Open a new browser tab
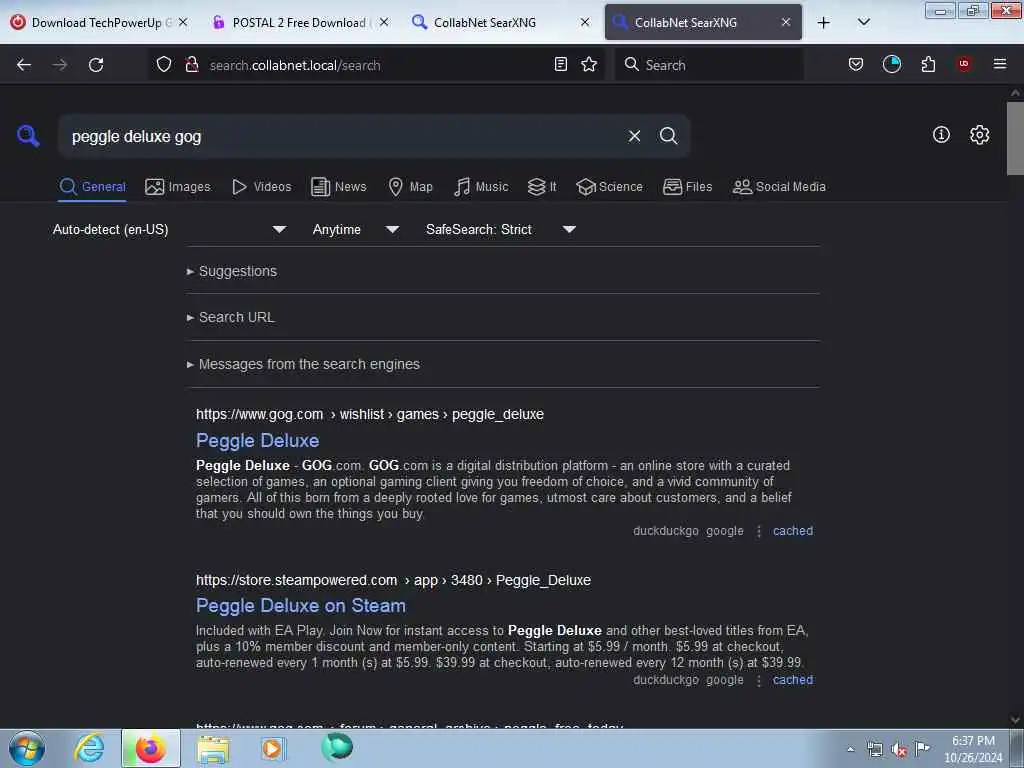This screenshot has width=1024, height=768. coord(824,22)
